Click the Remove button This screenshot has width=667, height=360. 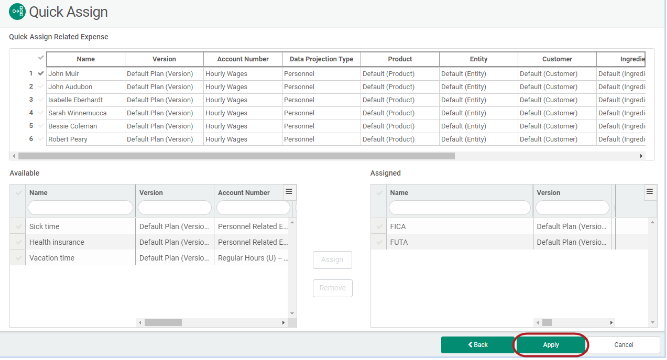333,288
